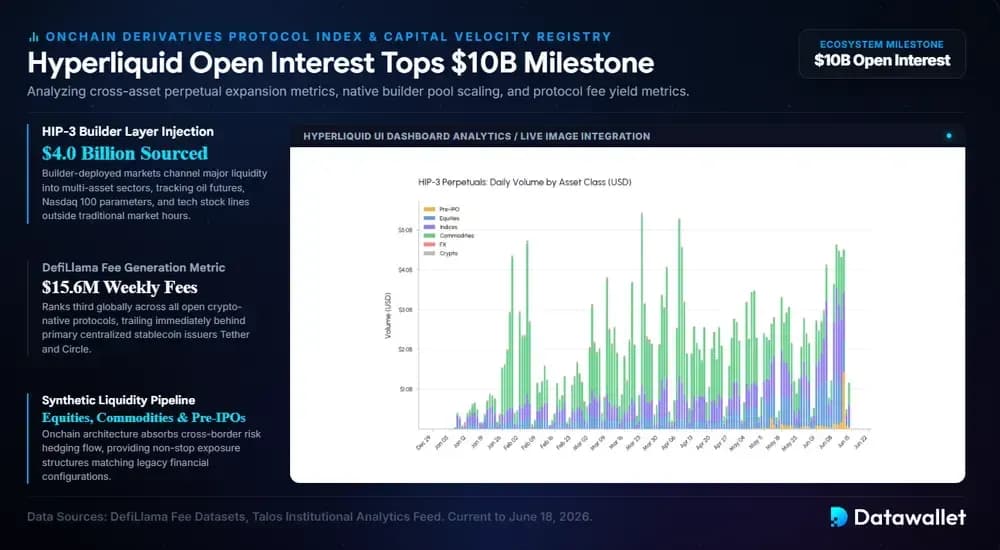Viewport: 1000px width, 550px height.
Task: Select the Equities blue legend swatch
Action: pos(429,218)
